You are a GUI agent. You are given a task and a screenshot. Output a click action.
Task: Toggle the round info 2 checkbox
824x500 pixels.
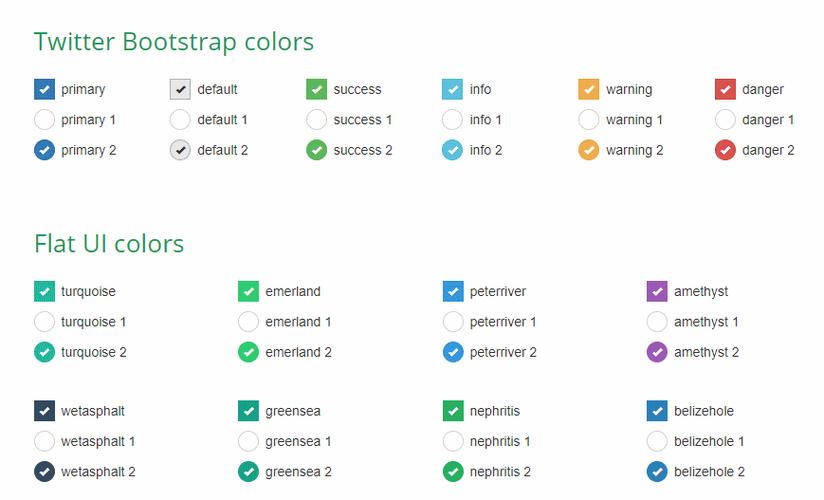(452, 150)
